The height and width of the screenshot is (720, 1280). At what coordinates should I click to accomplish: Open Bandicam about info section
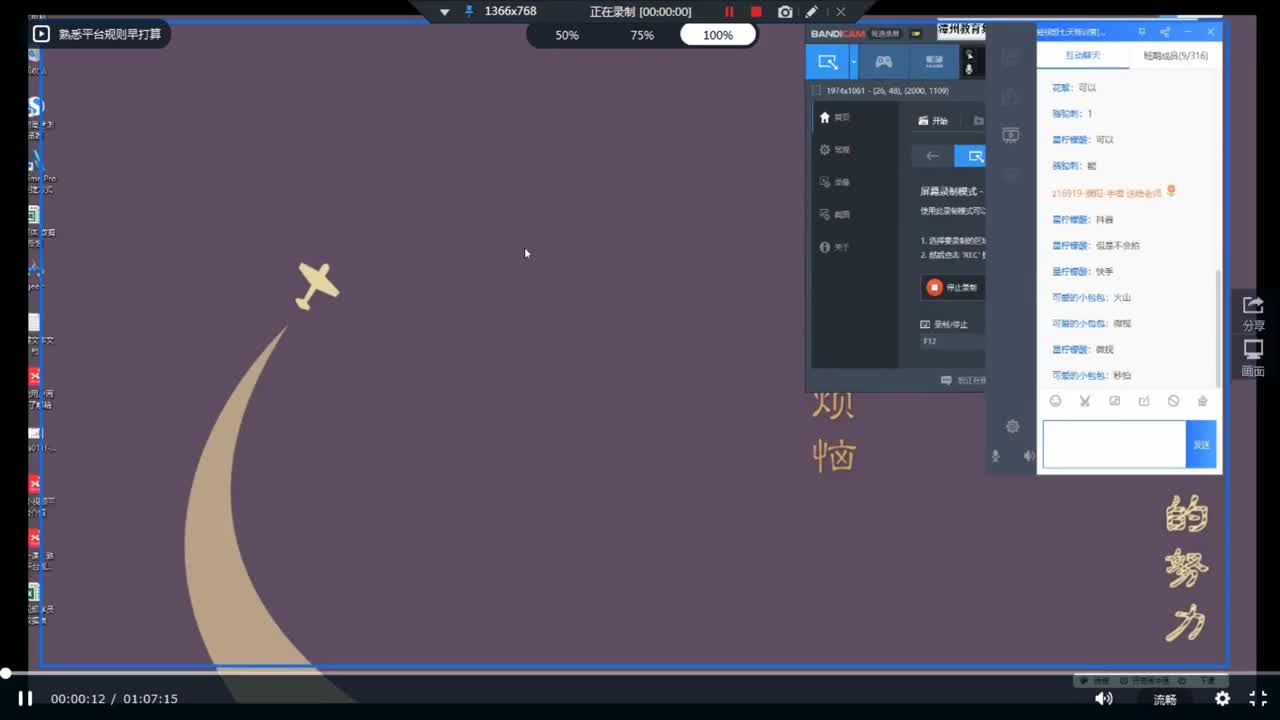coord(835,247)
